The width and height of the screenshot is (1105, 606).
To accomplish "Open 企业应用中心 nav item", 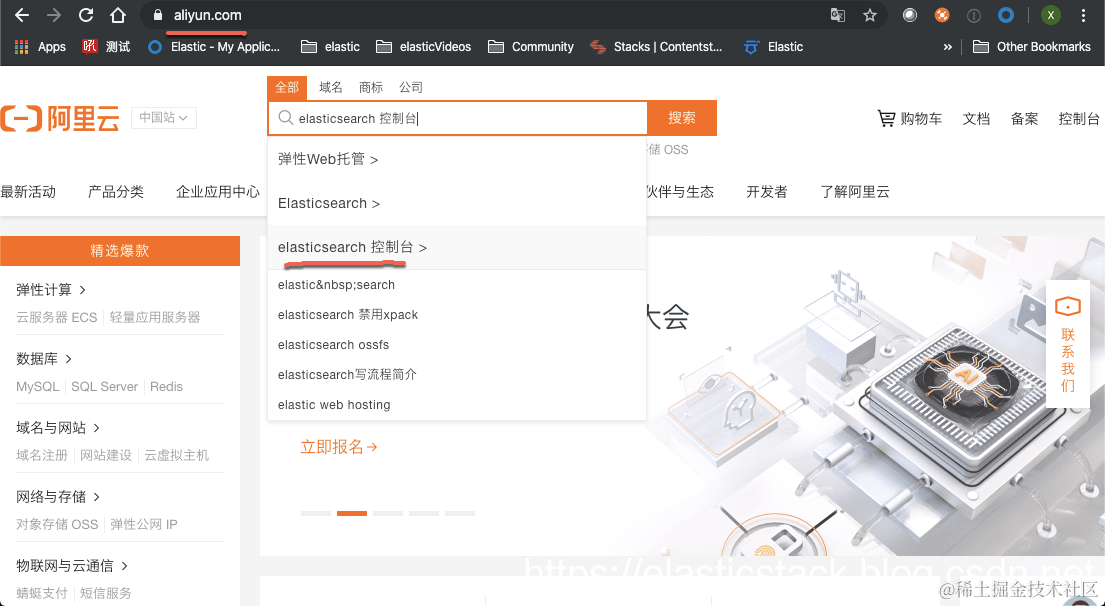I will click(x=218, y=192).
